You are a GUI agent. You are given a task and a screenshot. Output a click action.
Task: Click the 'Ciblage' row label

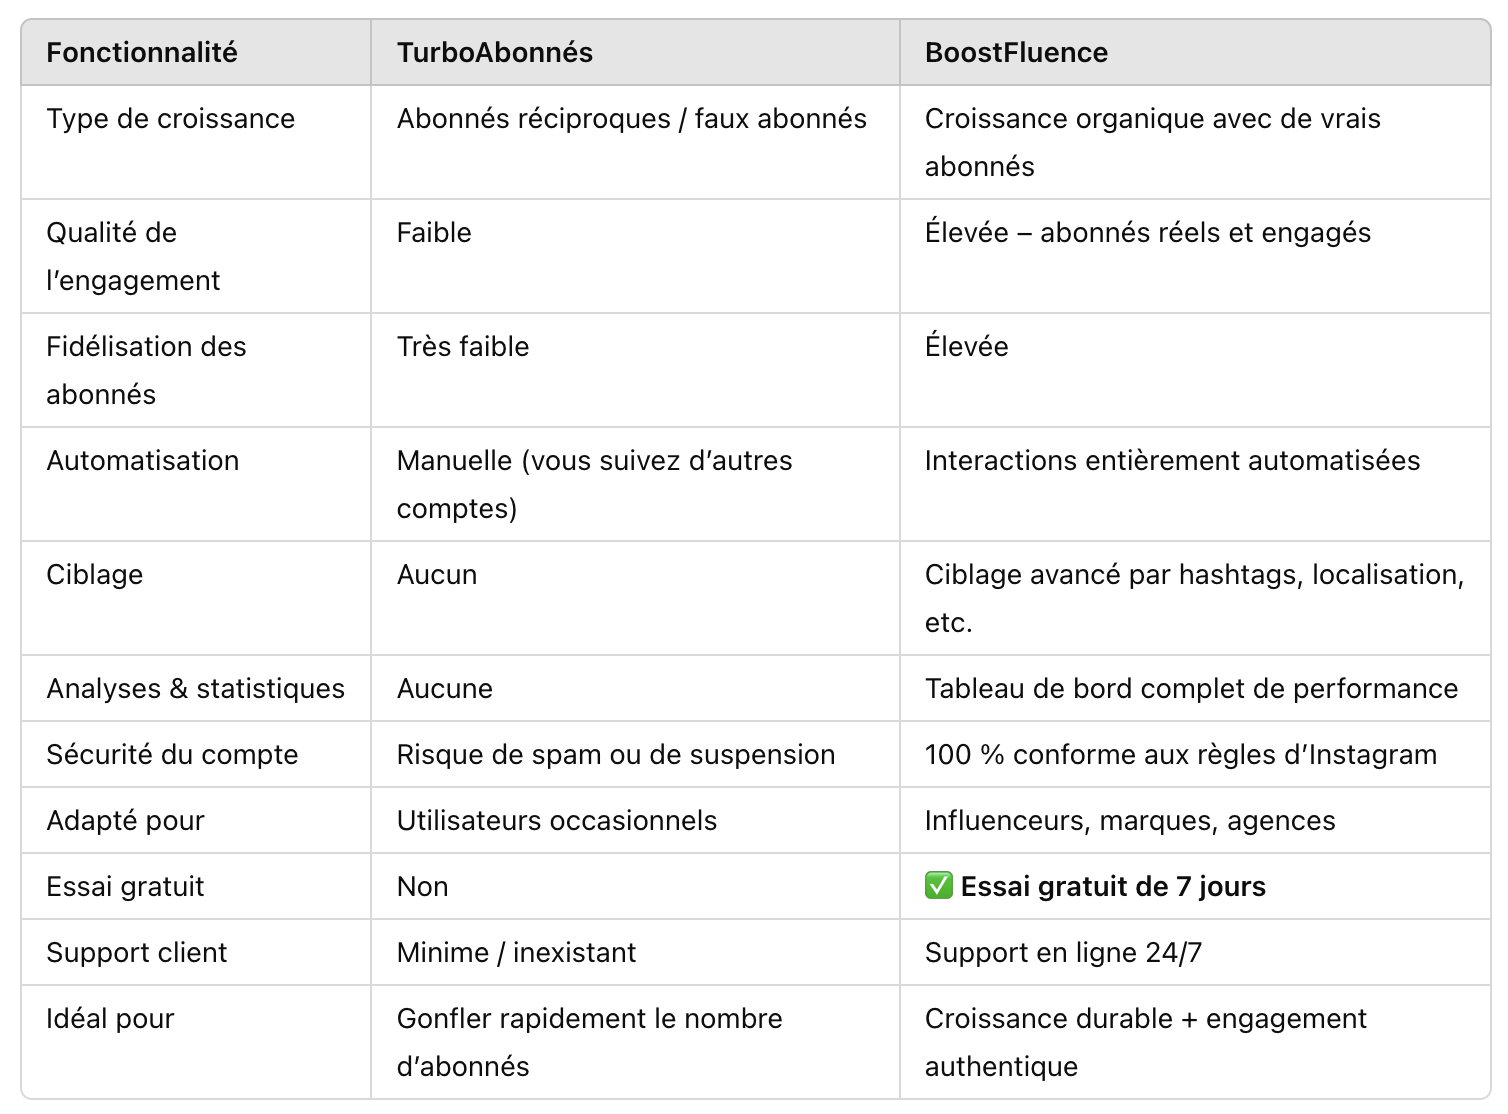(x=95, y=575)
